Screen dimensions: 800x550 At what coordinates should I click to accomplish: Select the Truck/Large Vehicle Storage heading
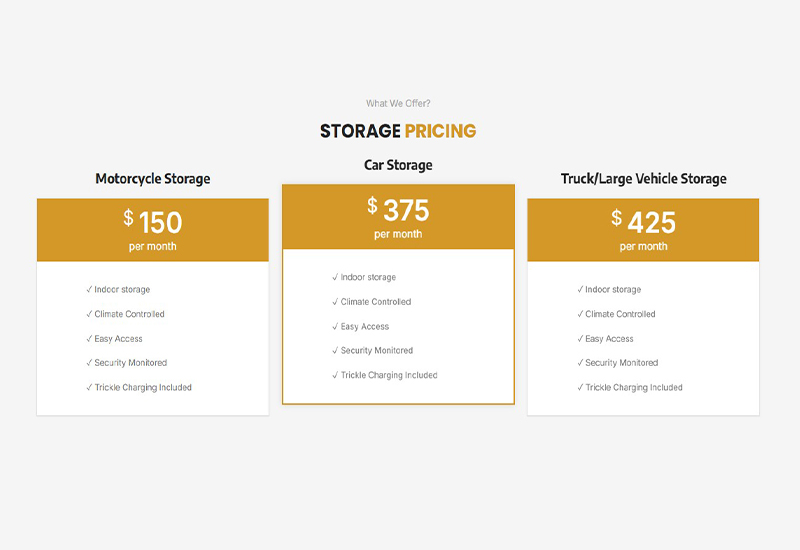643,179
